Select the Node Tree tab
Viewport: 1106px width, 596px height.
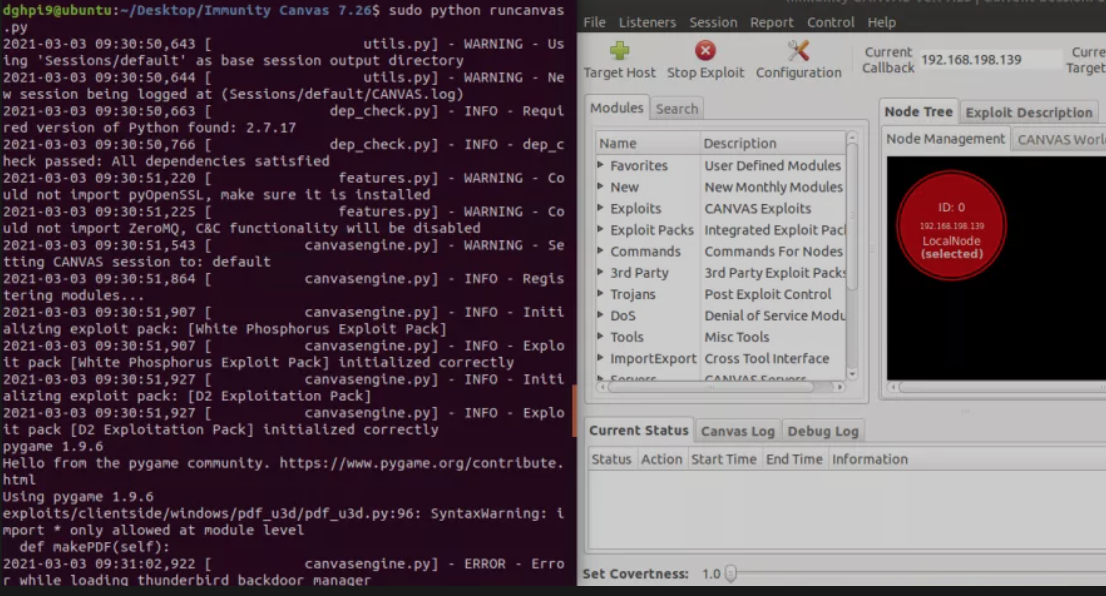[918, 111]
